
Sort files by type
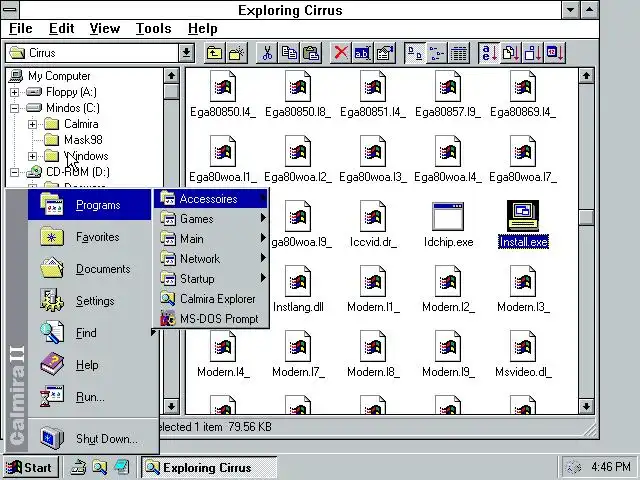pyautogui.click(x=511, y=53)
